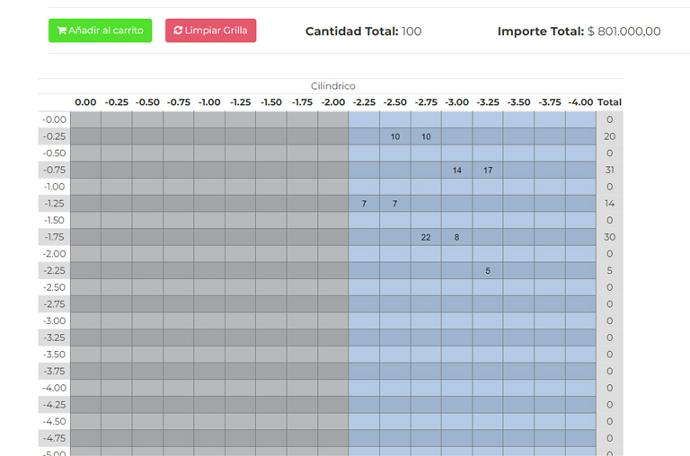This screenshot has height=456, width=690.
Task: Select the cell containing quantity 5
Action: (x=488, y=271)
